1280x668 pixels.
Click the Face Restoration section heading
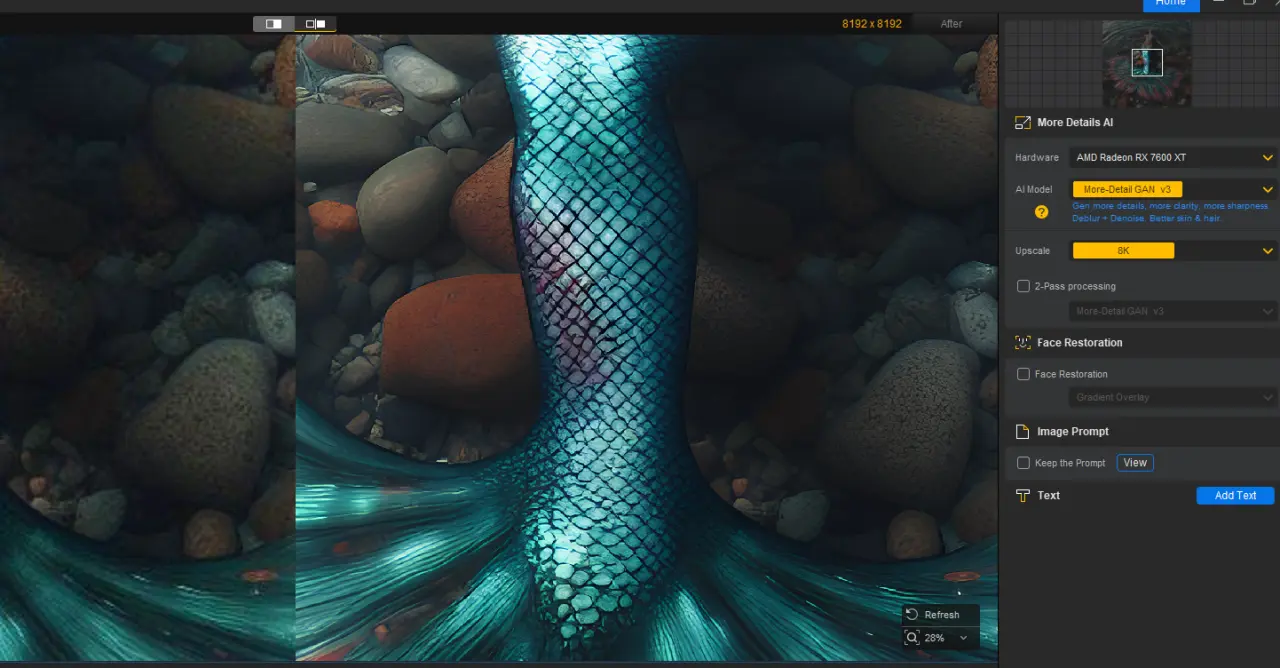(x=1080, y=342)
